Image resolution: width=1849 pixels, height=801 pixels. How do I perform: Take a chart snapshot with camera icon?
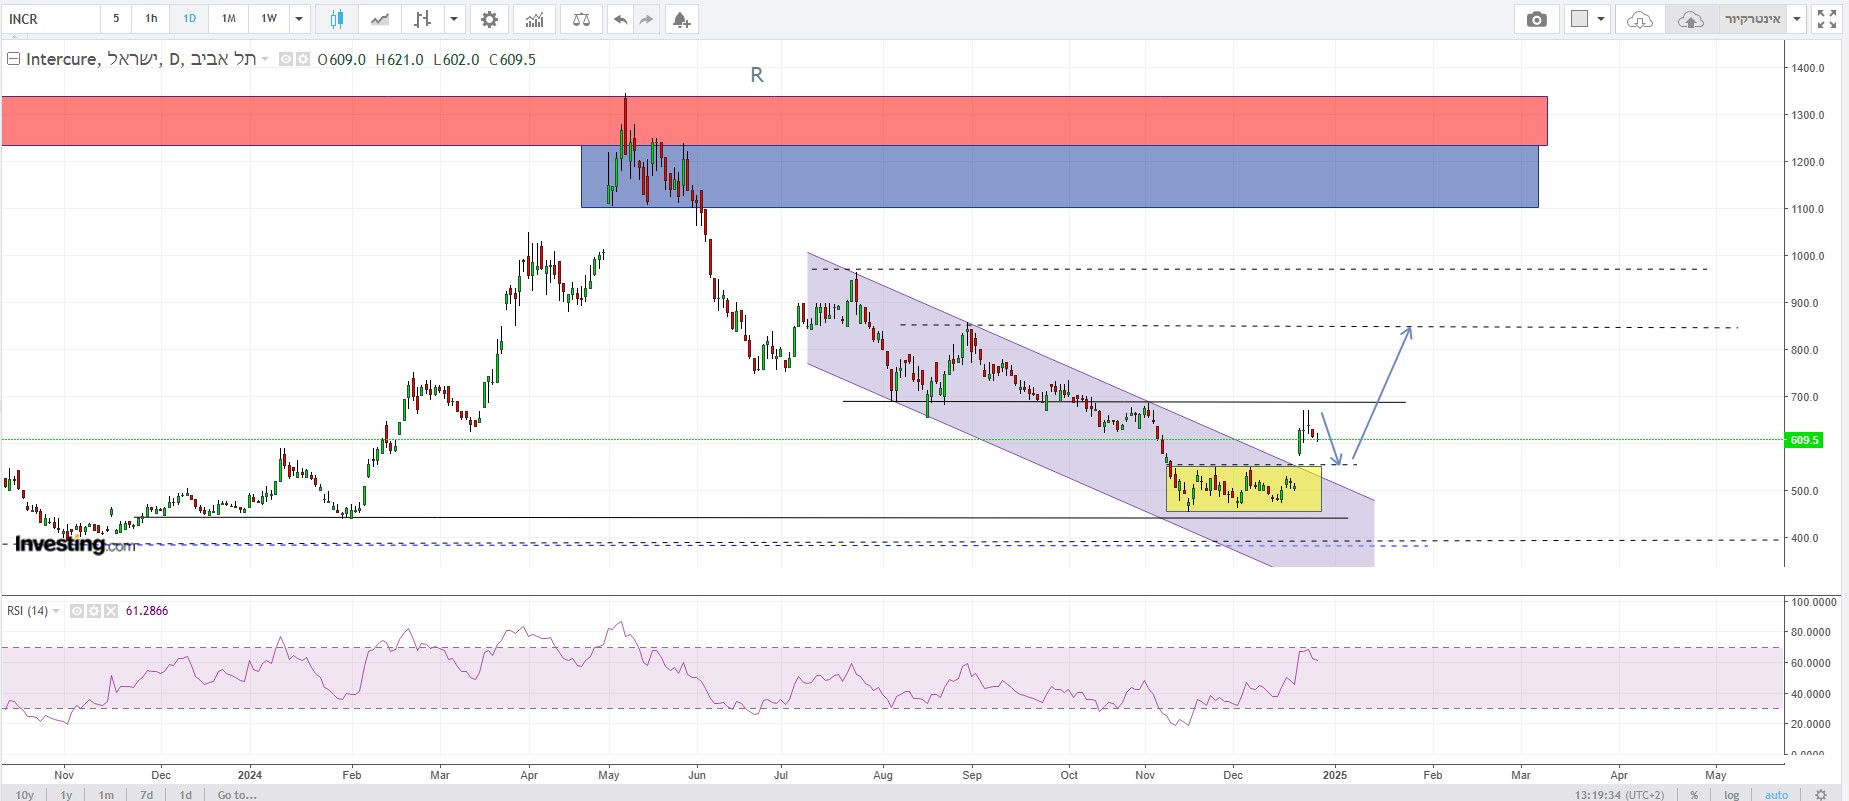(1537, 19)
